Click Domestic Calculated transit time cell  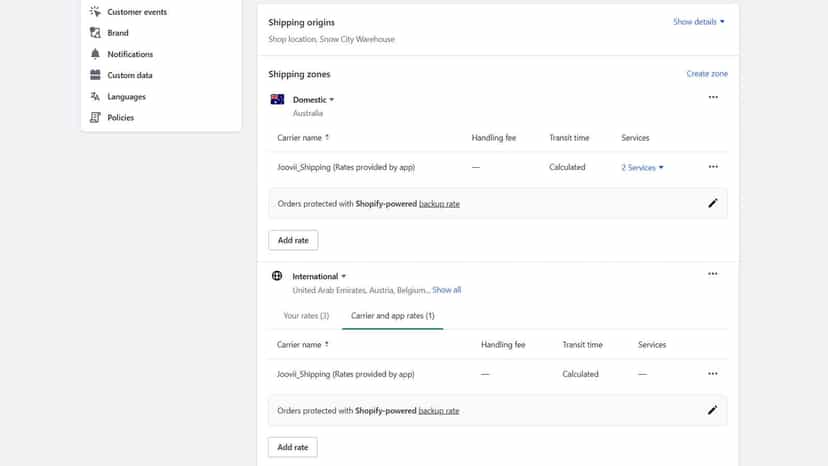pos(567,167)
